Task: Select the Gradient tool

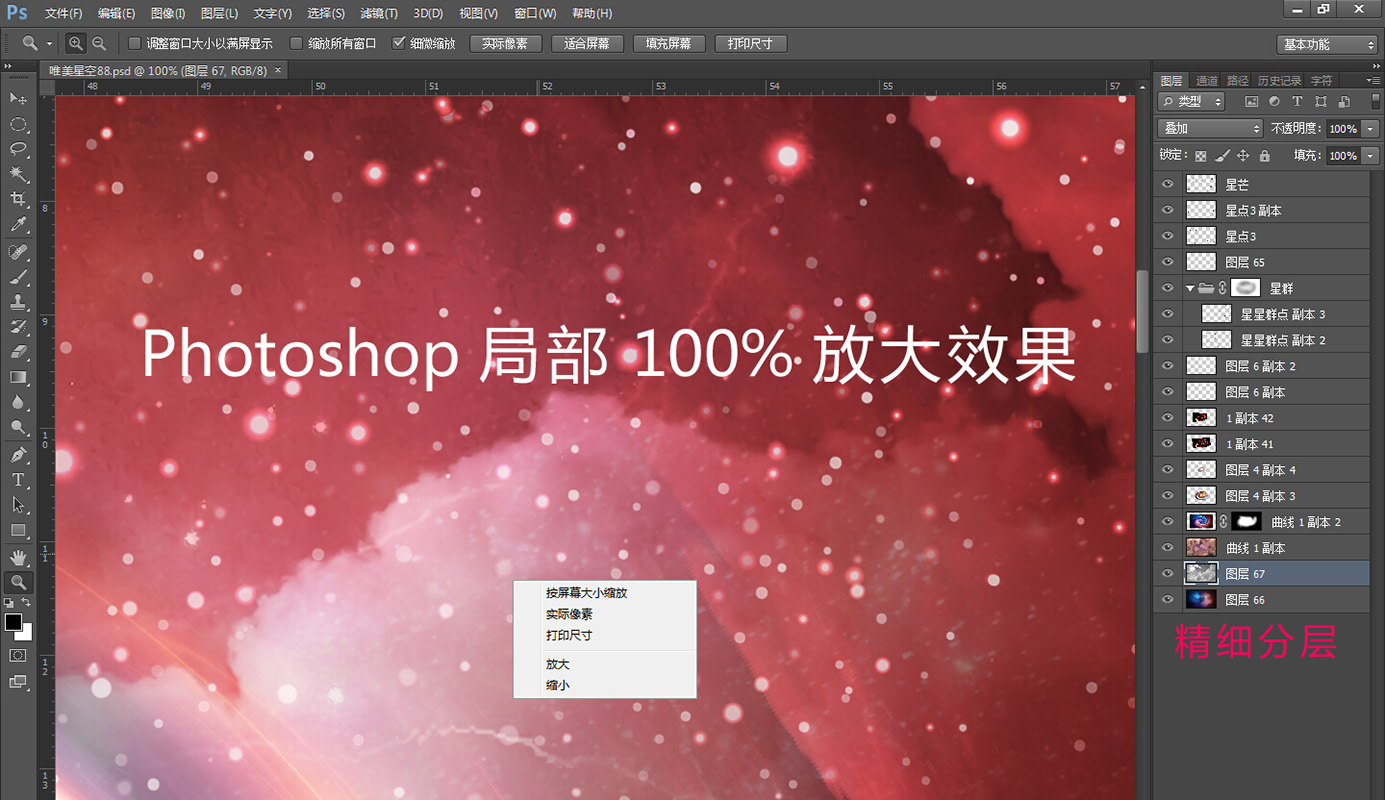Action: click(18, 377)
